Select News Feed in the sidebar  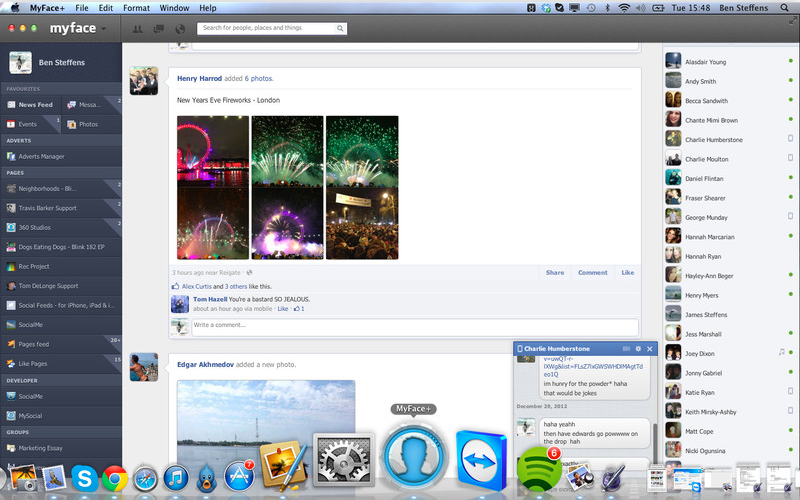(36, 104)
